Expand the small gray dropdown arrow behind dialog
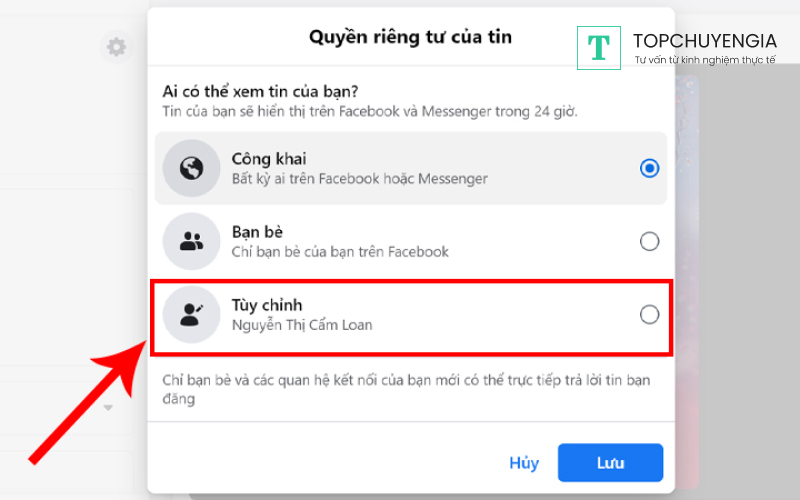This screenshot has height=500, width=800. click(x=108, y=408)
